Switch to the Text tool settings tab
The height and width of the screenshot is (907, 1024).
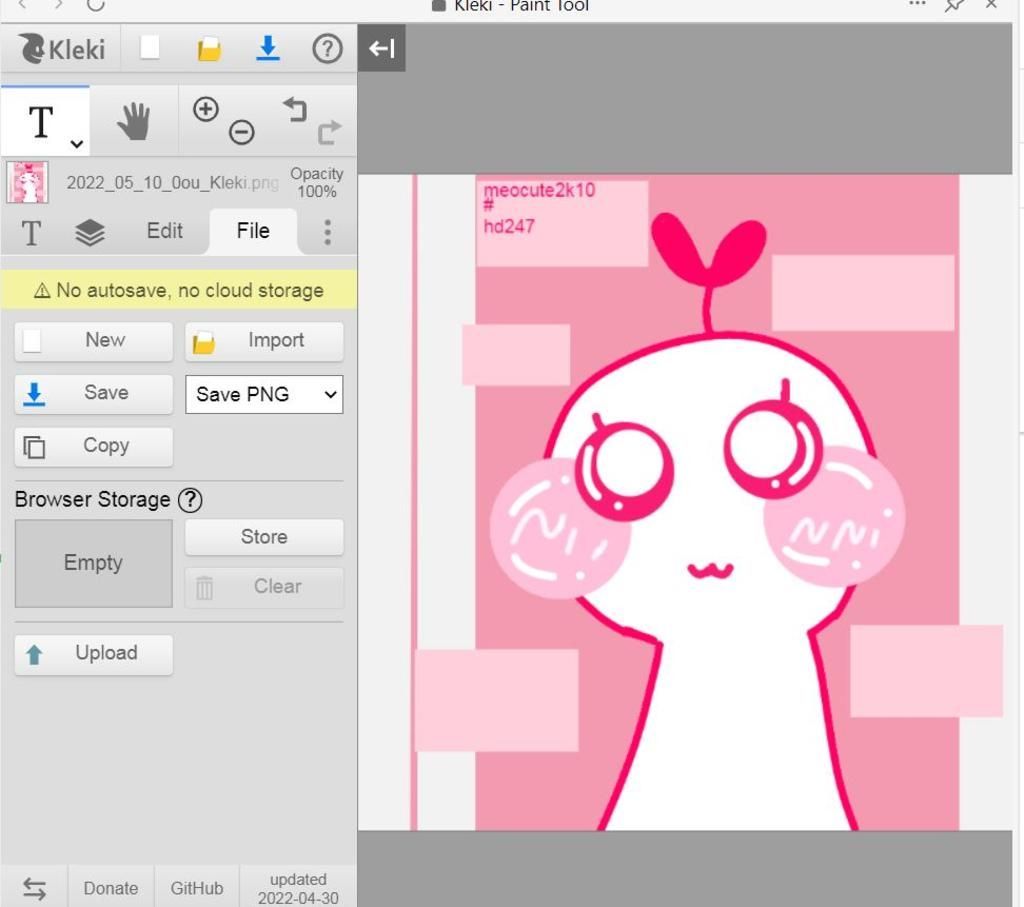pyautogui.click(x=31, y=232)
